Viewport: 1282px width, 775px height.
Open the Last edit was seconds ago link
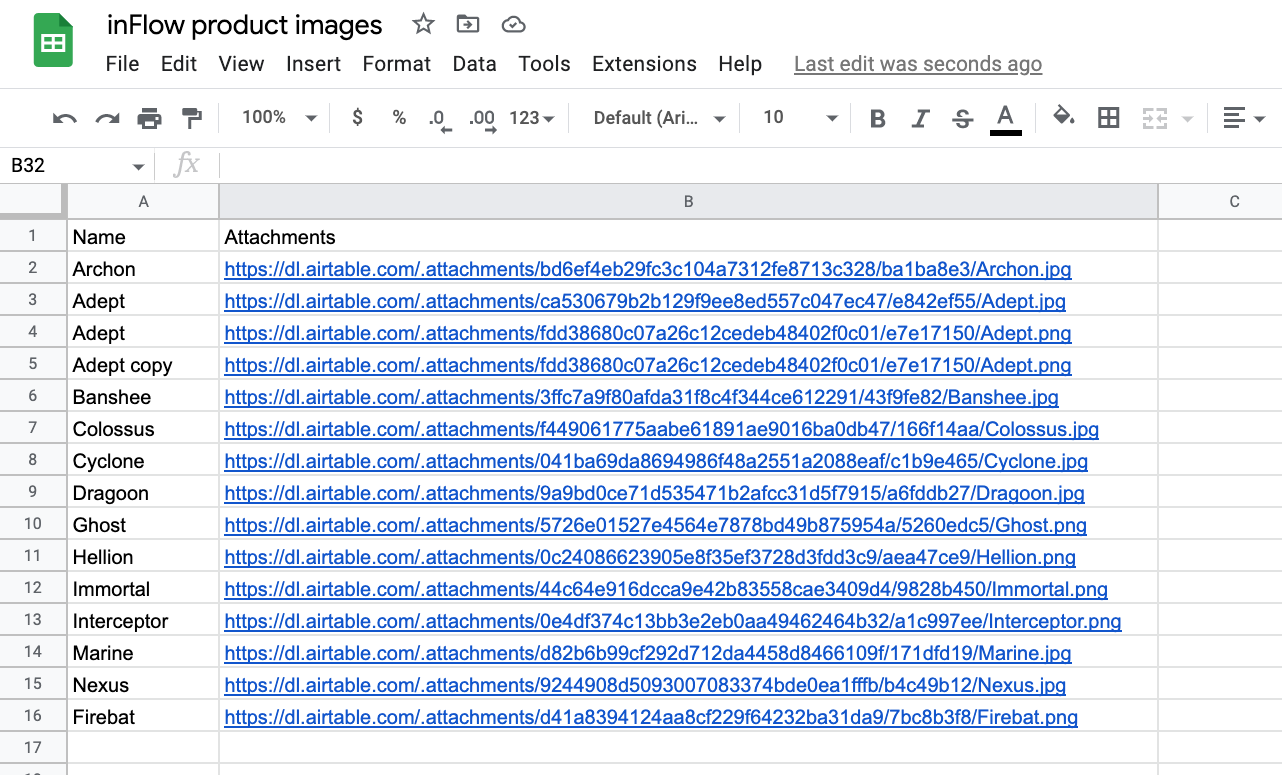coord(918,64)
